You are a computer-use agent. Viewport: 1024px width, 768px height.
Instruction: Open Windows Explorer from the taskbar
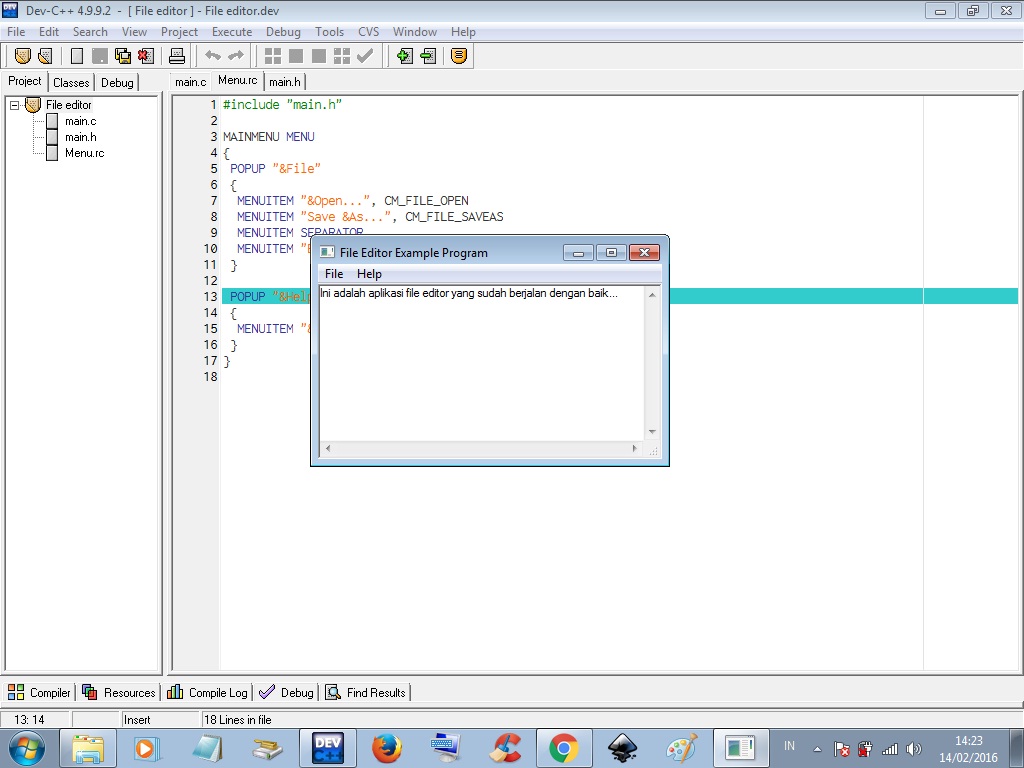[x=88, y=748]
